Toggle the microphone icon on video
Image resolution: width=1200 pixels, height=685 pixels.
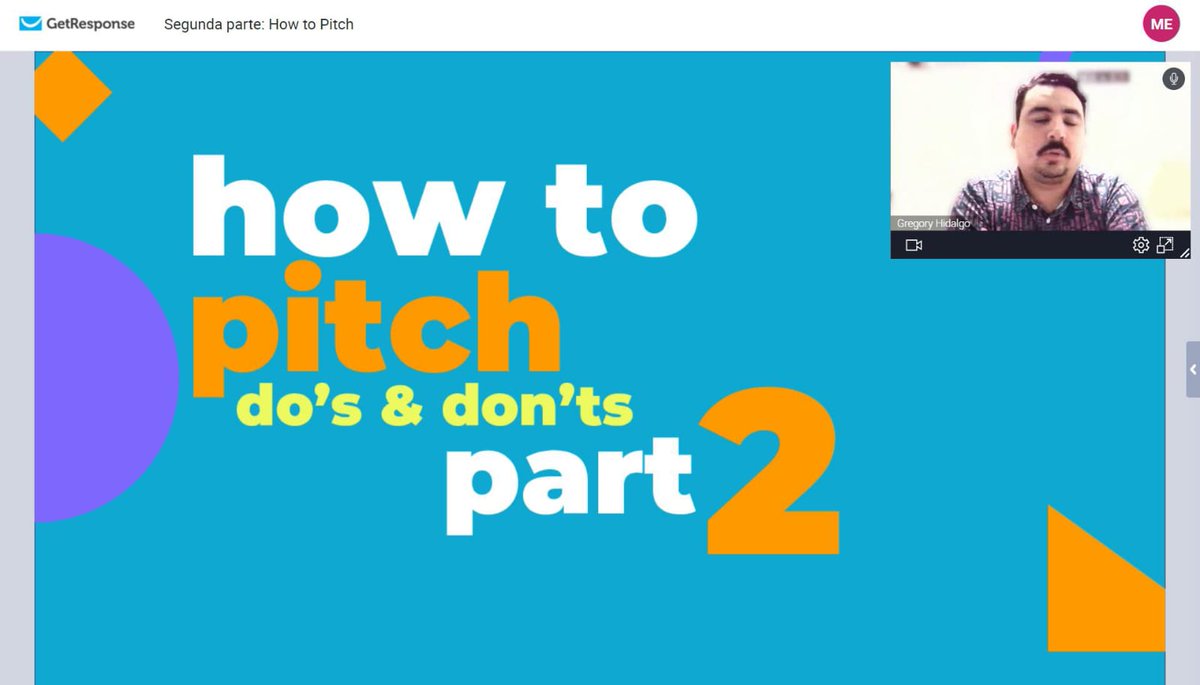(1173, 79)
